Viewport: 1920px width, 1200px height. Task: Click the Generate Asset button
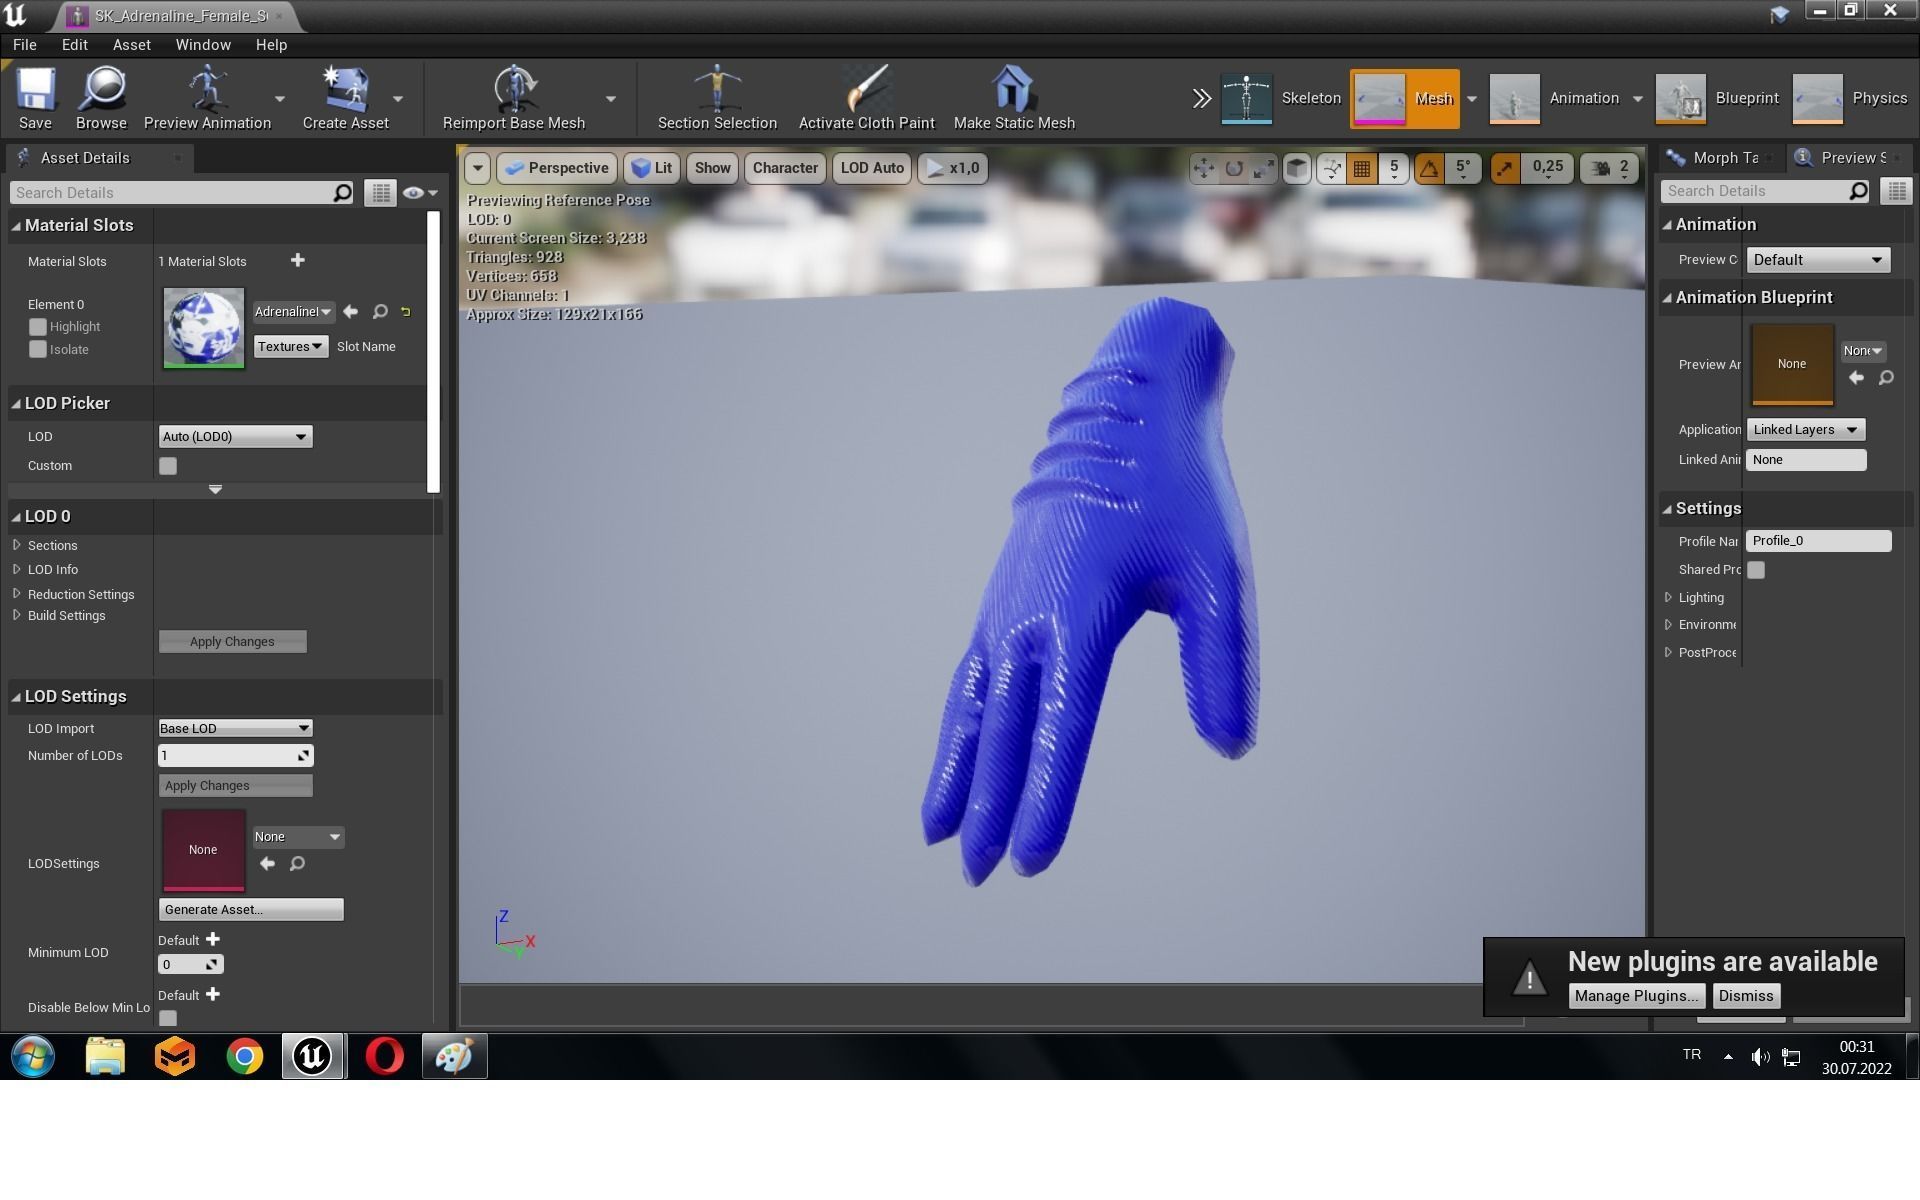click(251, 909)
